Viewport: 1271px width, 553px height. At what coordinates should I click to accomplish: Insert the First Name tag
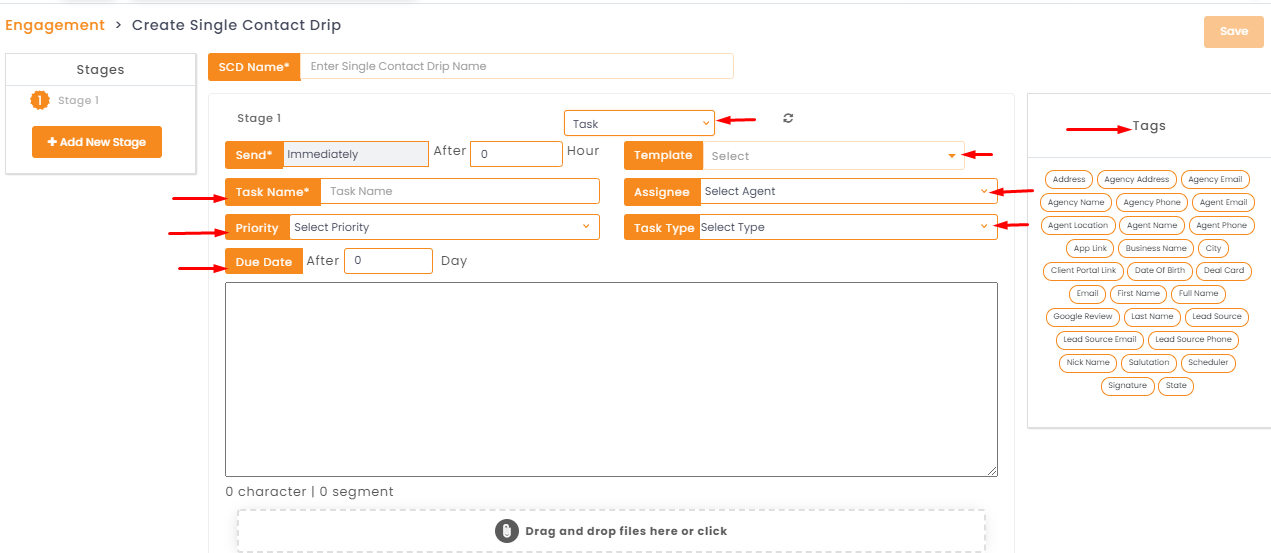(1139, 294)
